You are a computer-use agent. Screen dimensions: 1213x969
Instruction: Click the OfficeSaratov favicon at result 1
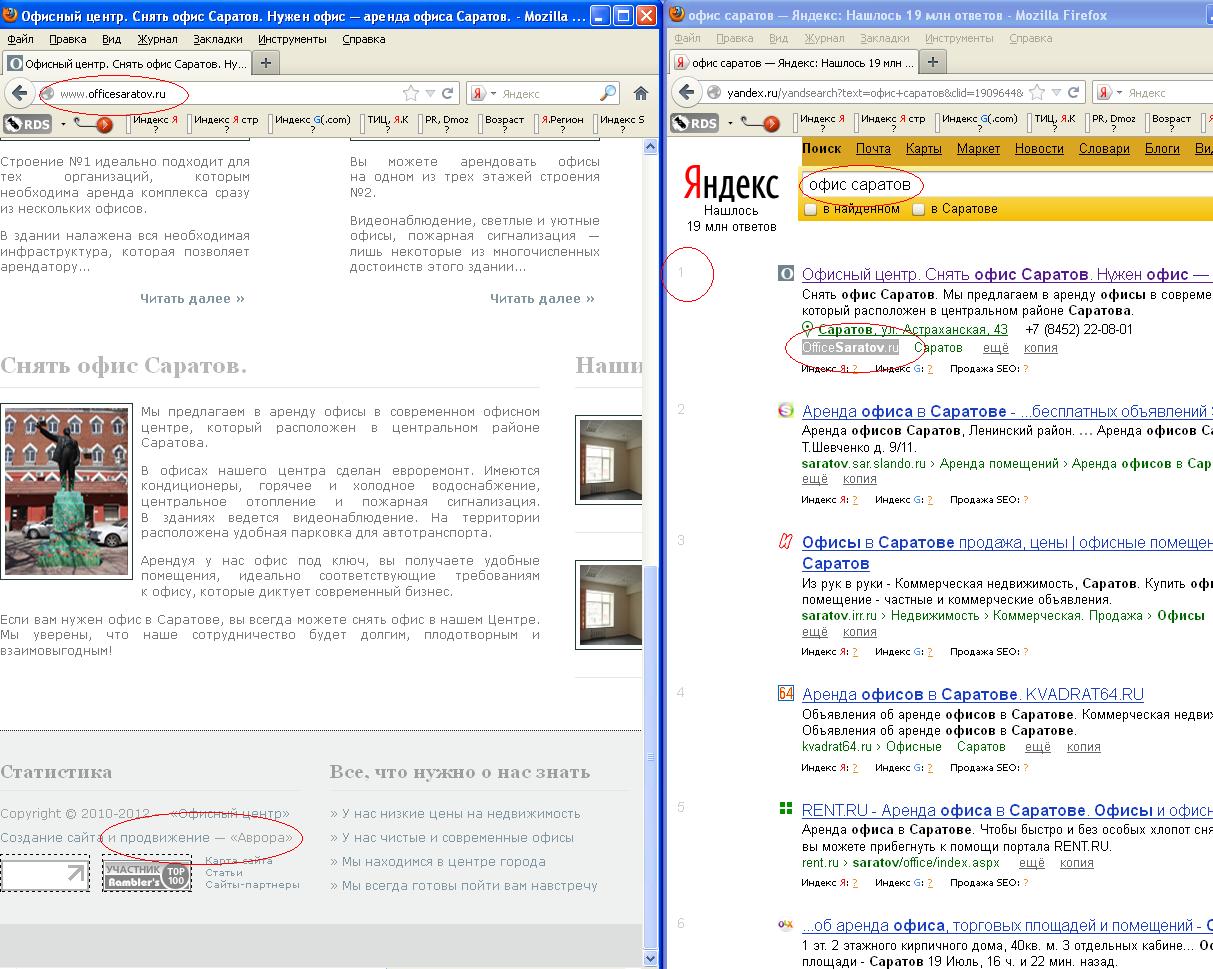coord(786,274)
